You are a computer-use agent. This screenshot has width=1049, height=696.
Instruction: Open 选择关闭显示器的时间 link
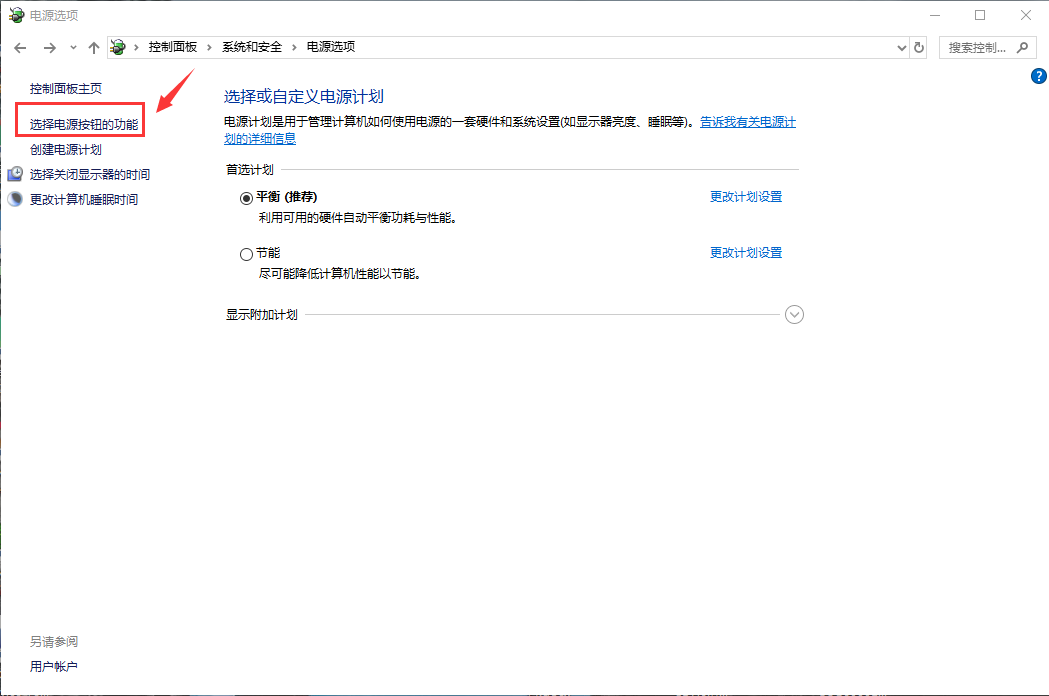90,174
